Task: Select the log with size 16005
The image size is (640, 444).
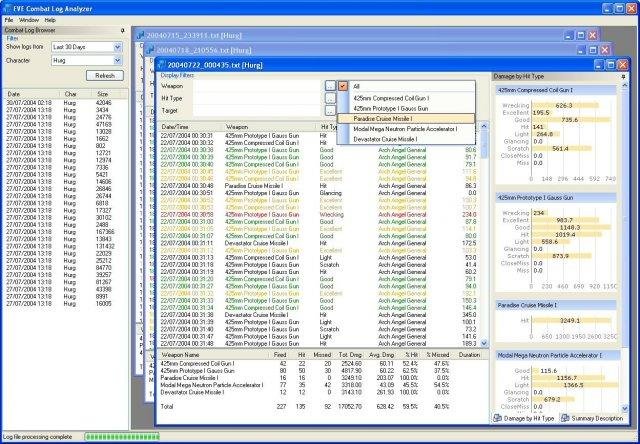Action: 64,304
